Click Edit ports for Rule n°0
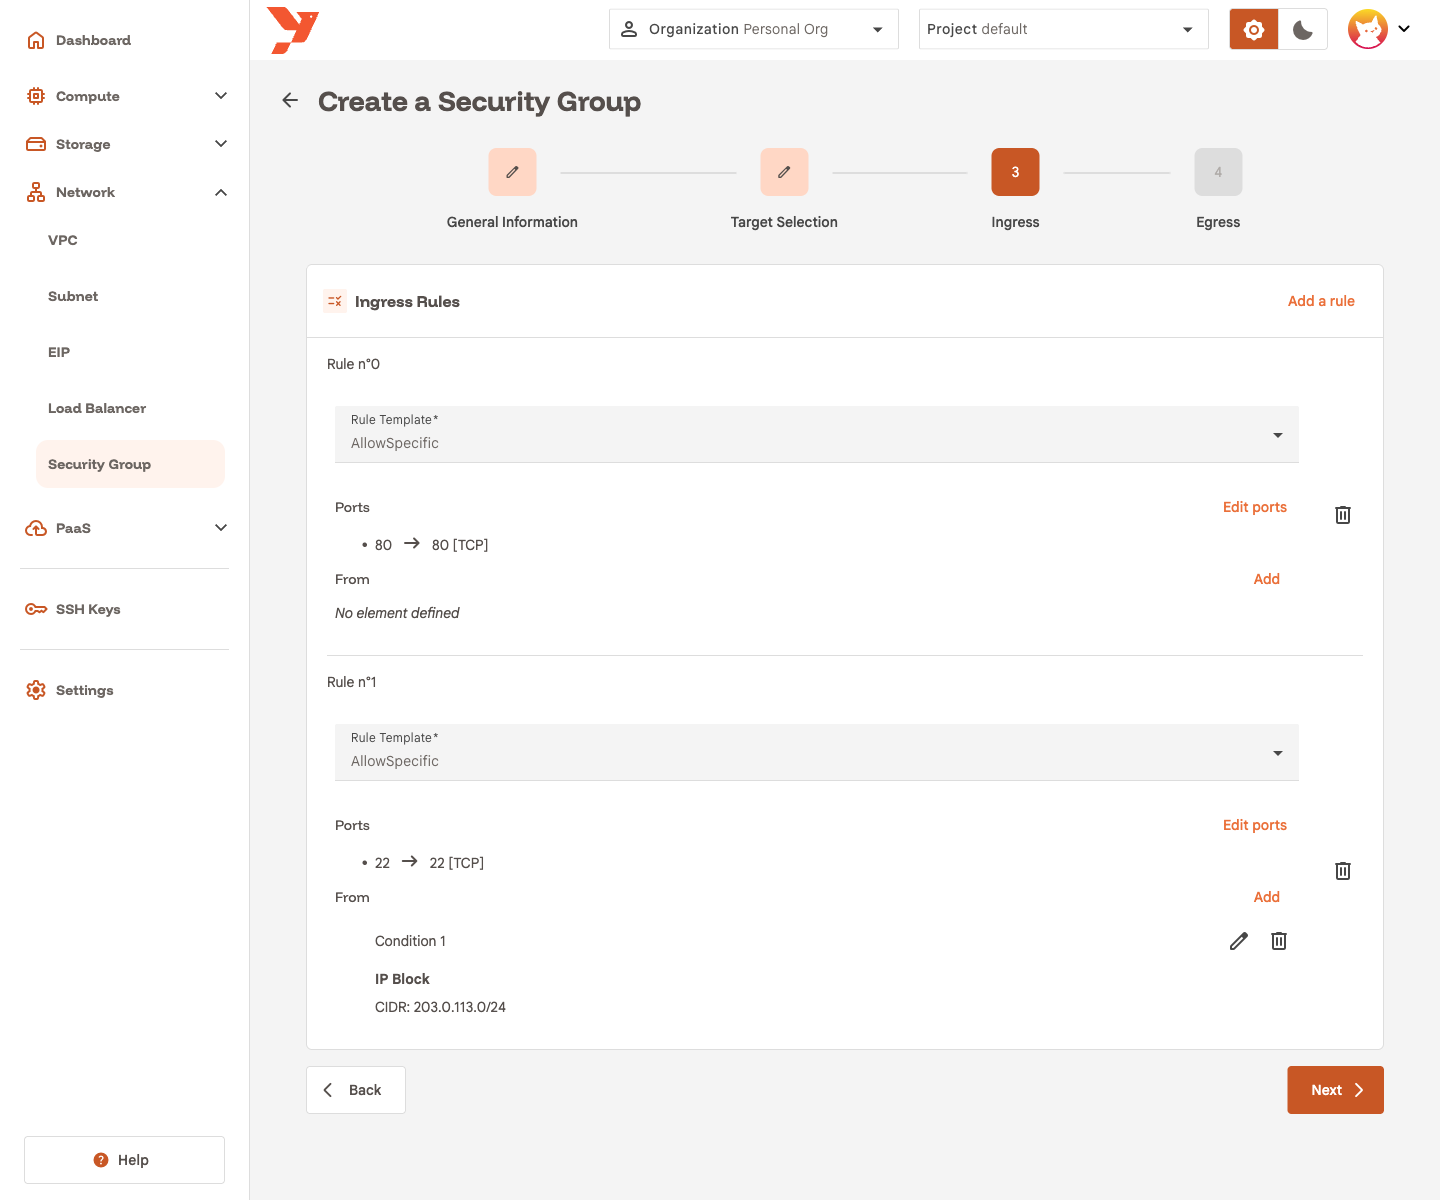1440x1200 pixels. tap(1255, 507)
